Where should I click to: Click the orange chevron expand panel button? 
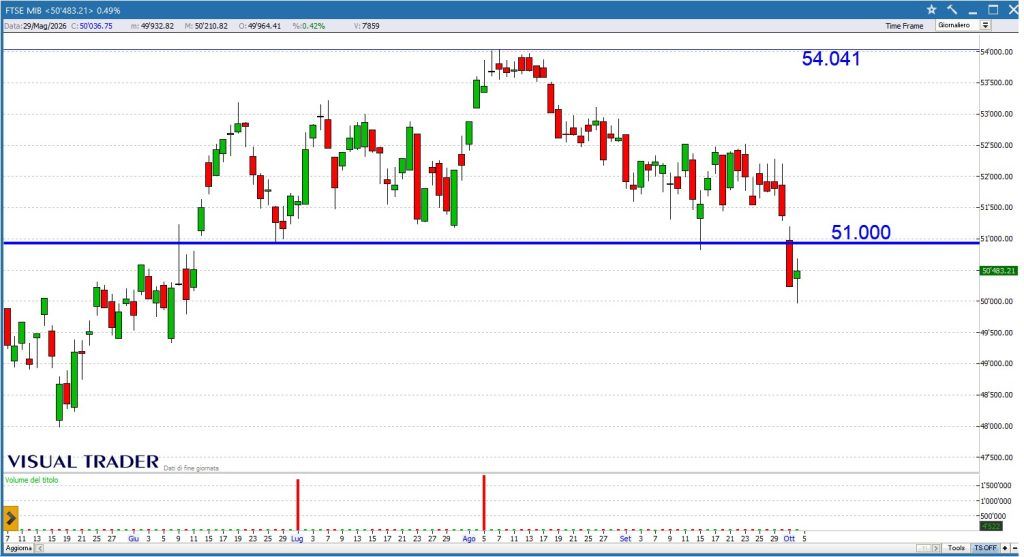10,518
